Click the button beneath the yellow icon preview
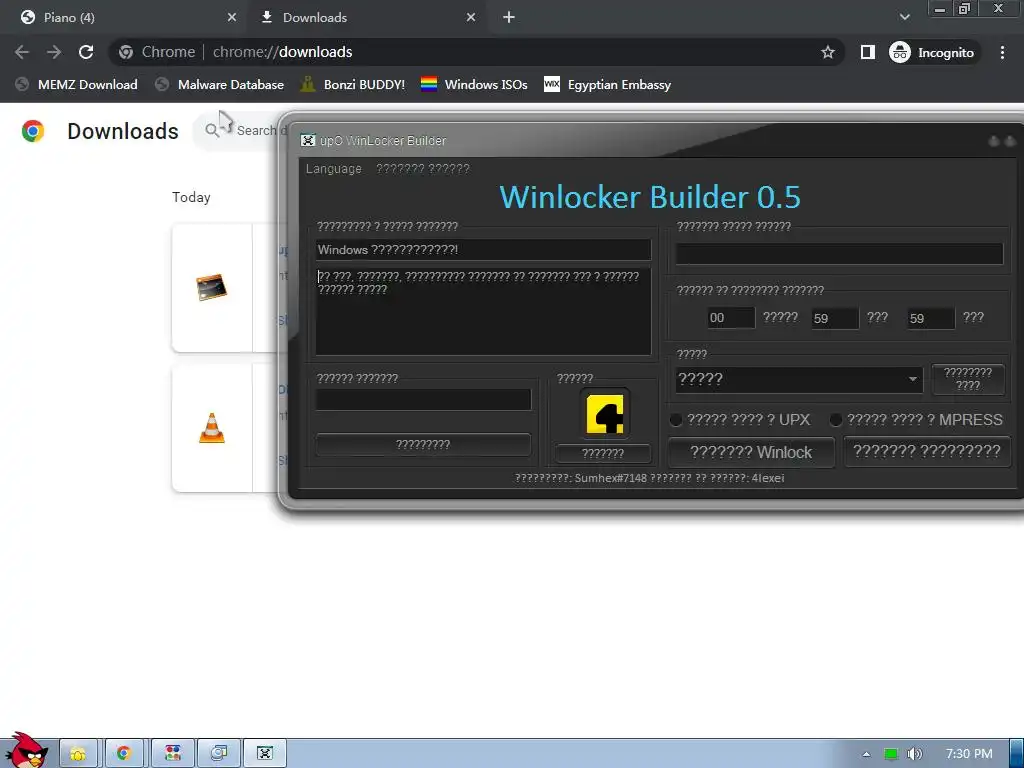 pyautogui.click(x=603, y=454)
